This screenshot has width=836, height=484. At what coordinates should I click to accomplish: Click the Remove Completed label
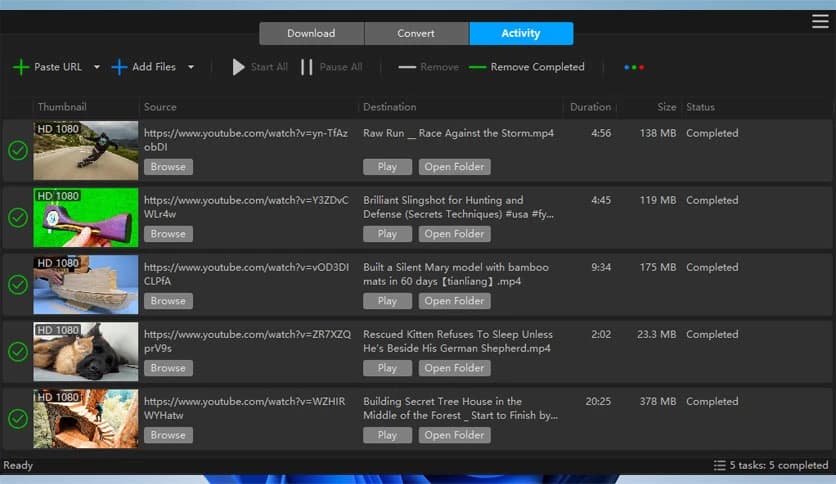point(537,67)
